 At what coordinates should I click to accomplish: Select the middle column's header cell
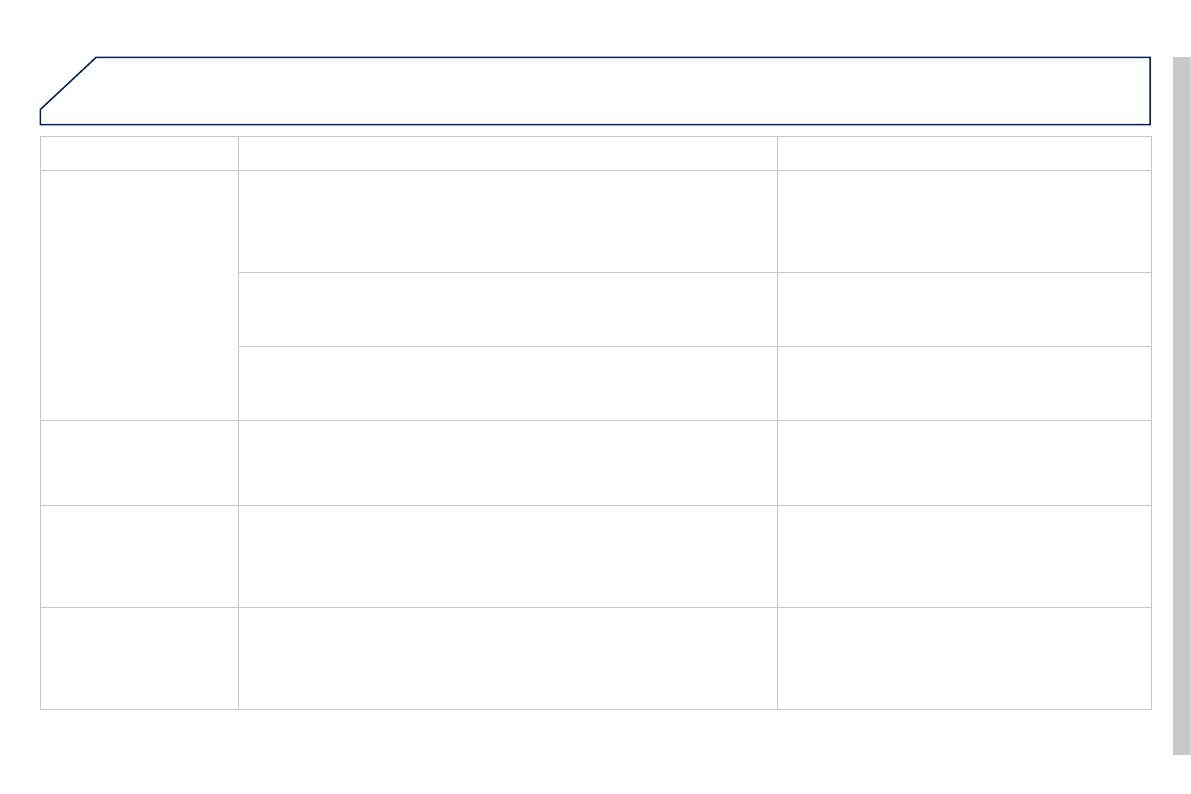point(507,153)
